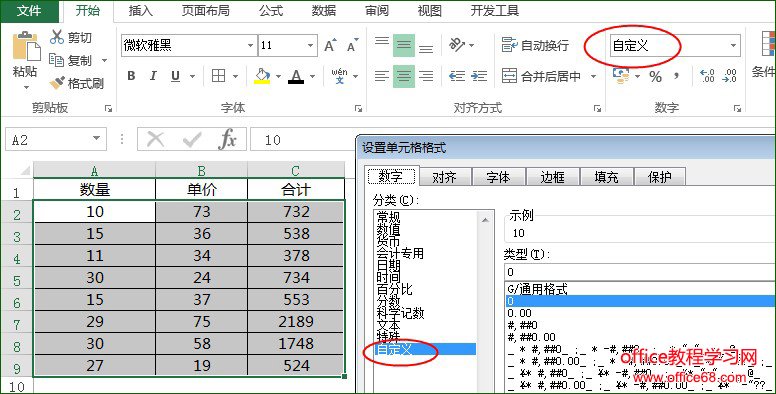This screenshot has height=394, width=776.
Task: Align text left in ribbon
Action: (x=382, y=76)
